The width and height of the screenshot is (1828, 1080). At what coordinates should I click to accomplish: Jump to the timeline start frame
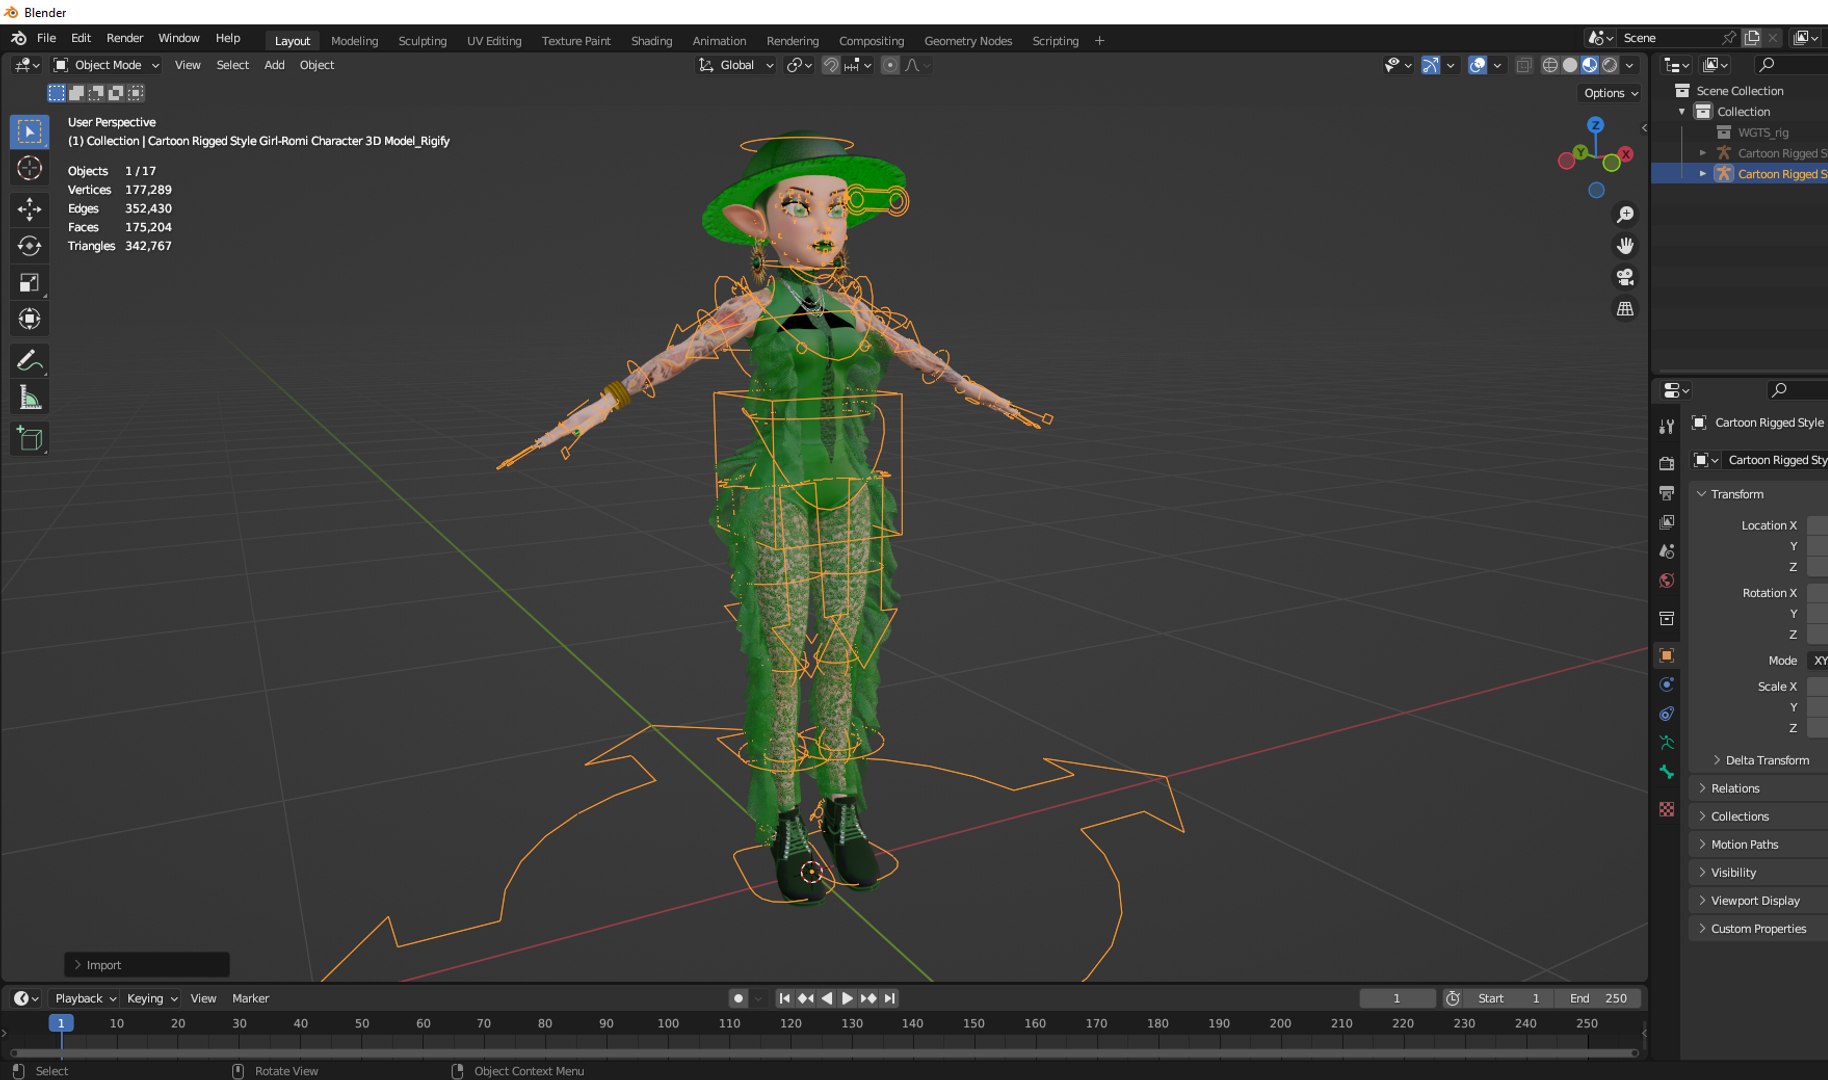click(x=784, y=998)
